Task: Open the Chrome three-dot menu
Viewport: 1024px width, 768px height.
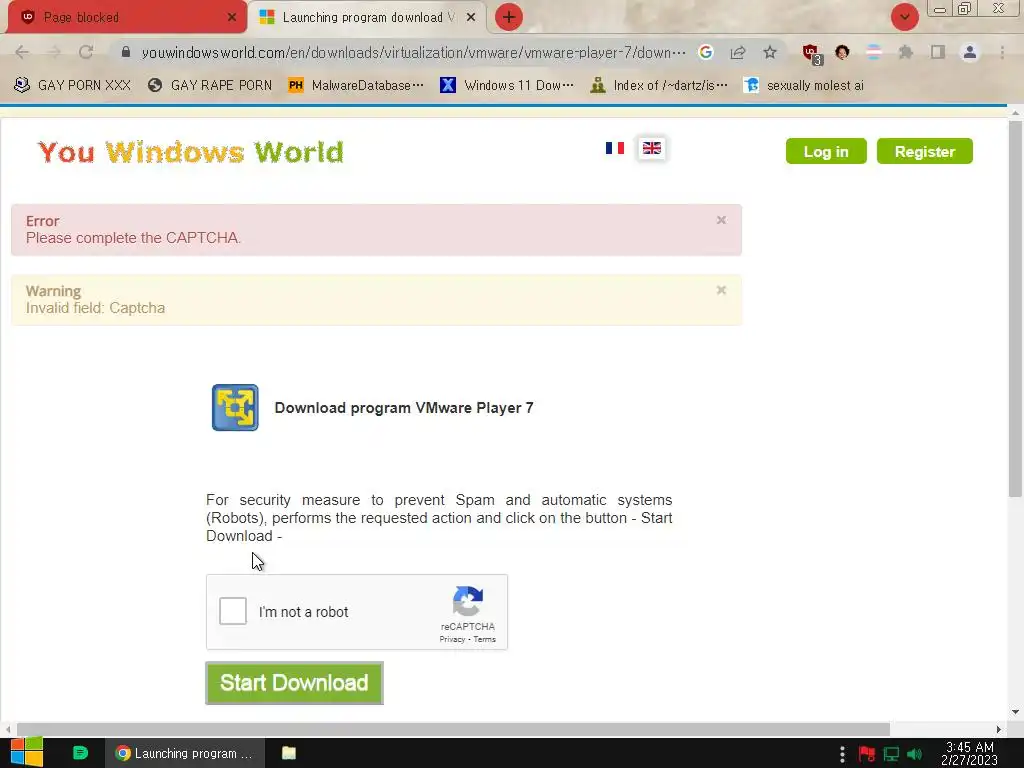Action: (1002, 52)
